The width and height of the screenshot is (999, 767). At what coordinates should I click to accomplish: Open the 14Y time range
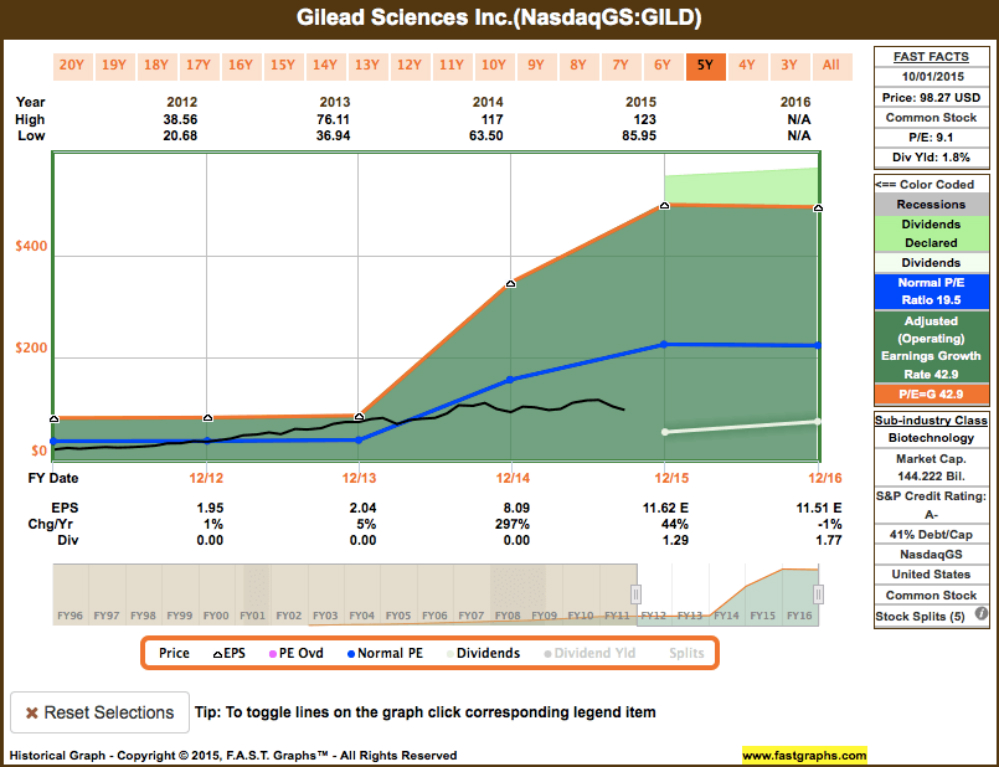pos(325,66)
